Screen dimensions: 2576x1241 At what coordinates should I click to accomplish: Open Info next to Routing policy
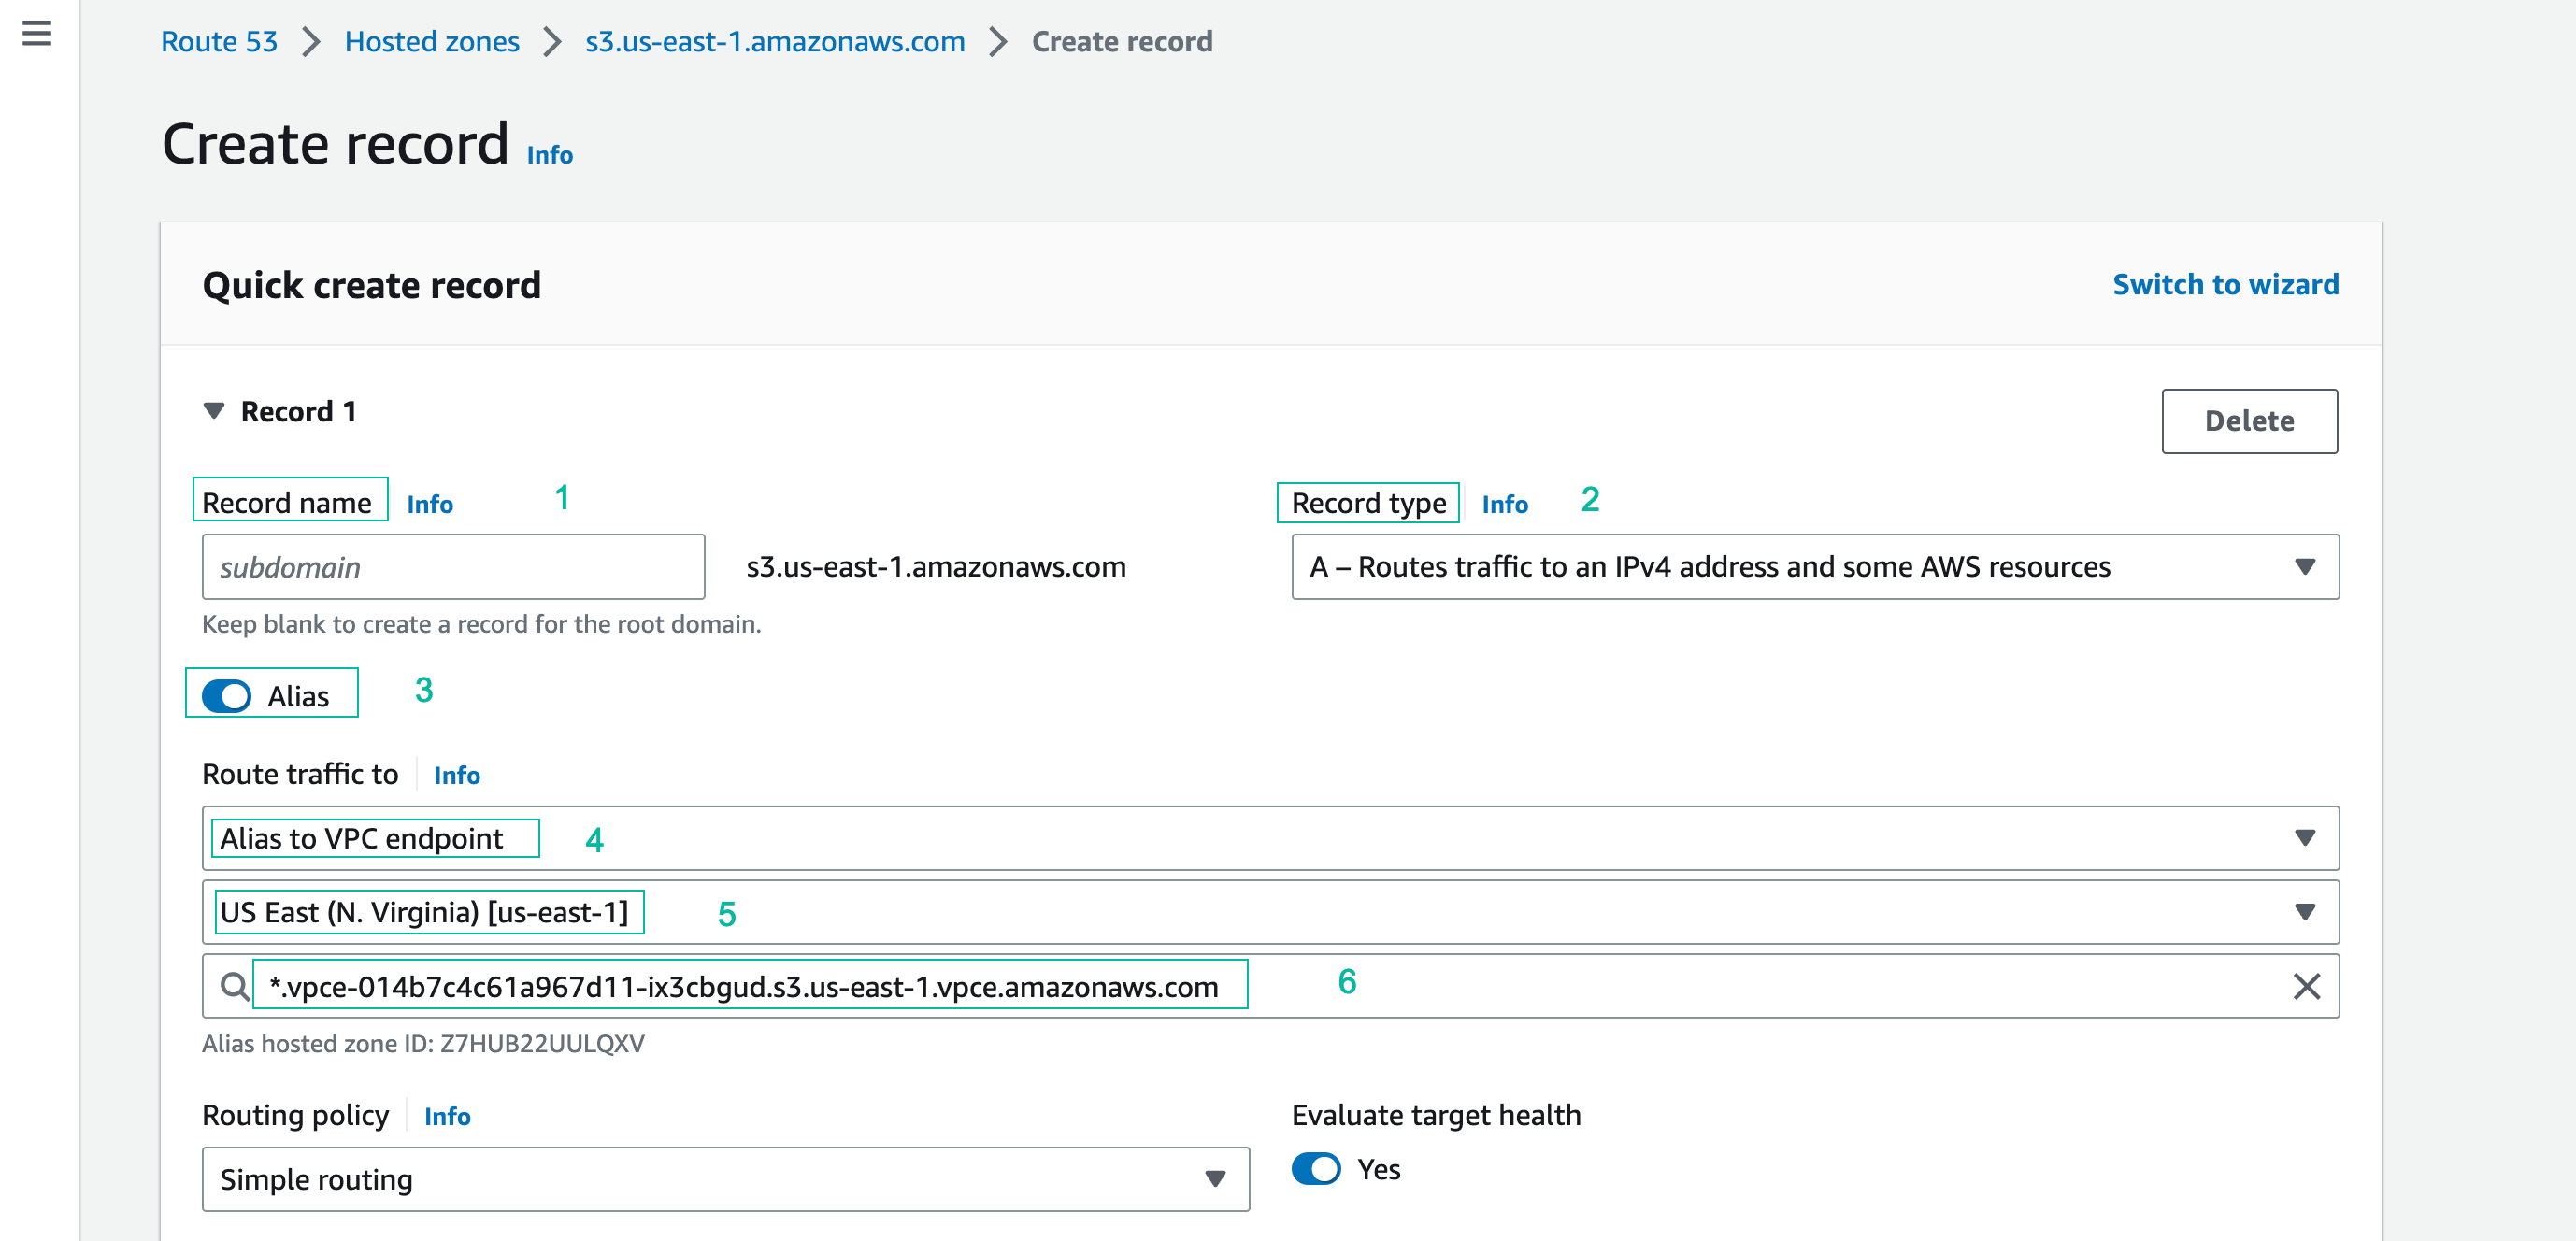(x=446, y=1116)
